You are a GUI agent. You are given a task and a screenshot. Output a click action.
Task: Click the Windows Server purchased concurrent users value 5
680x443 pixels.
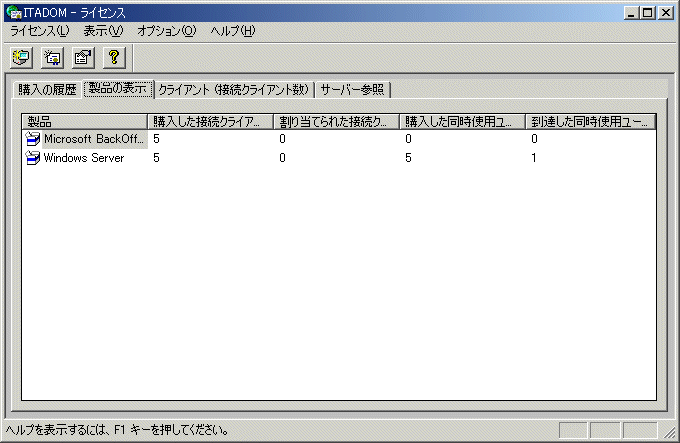[408, 158]
